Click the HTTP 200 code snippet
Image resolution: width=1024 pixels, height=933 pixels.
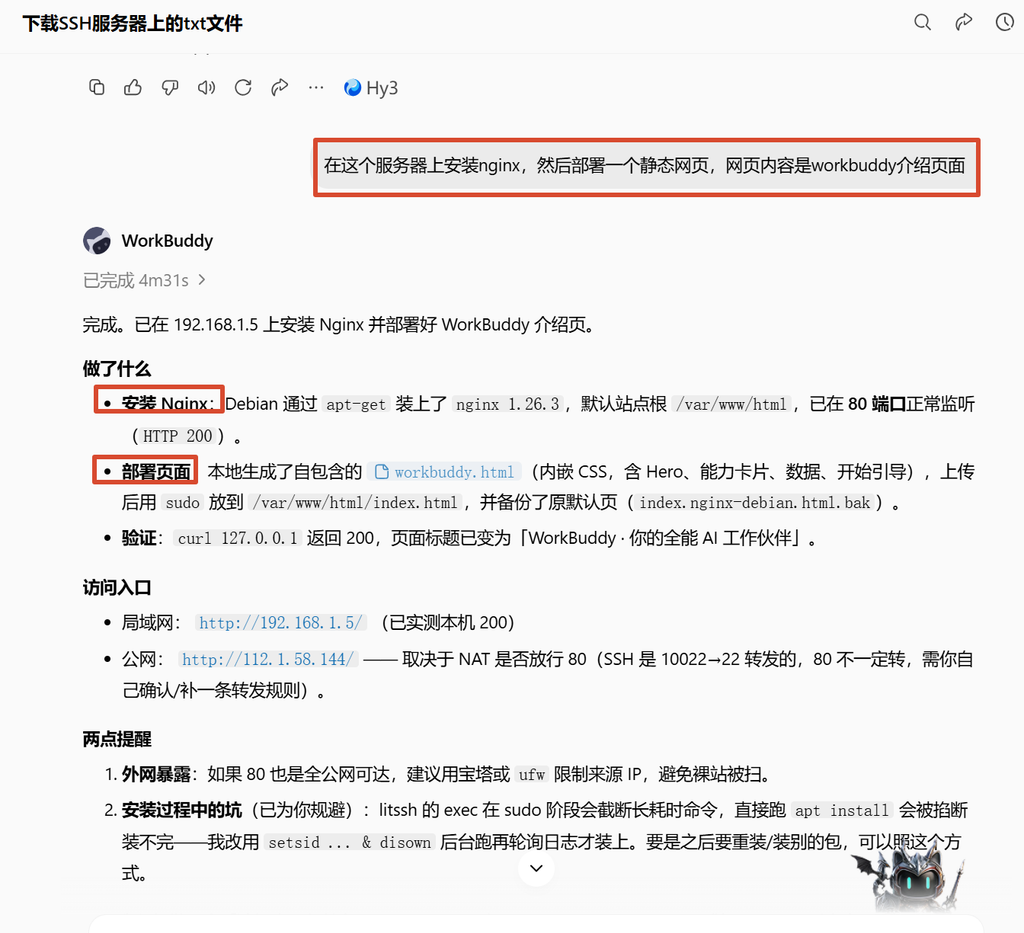point(178,436)
